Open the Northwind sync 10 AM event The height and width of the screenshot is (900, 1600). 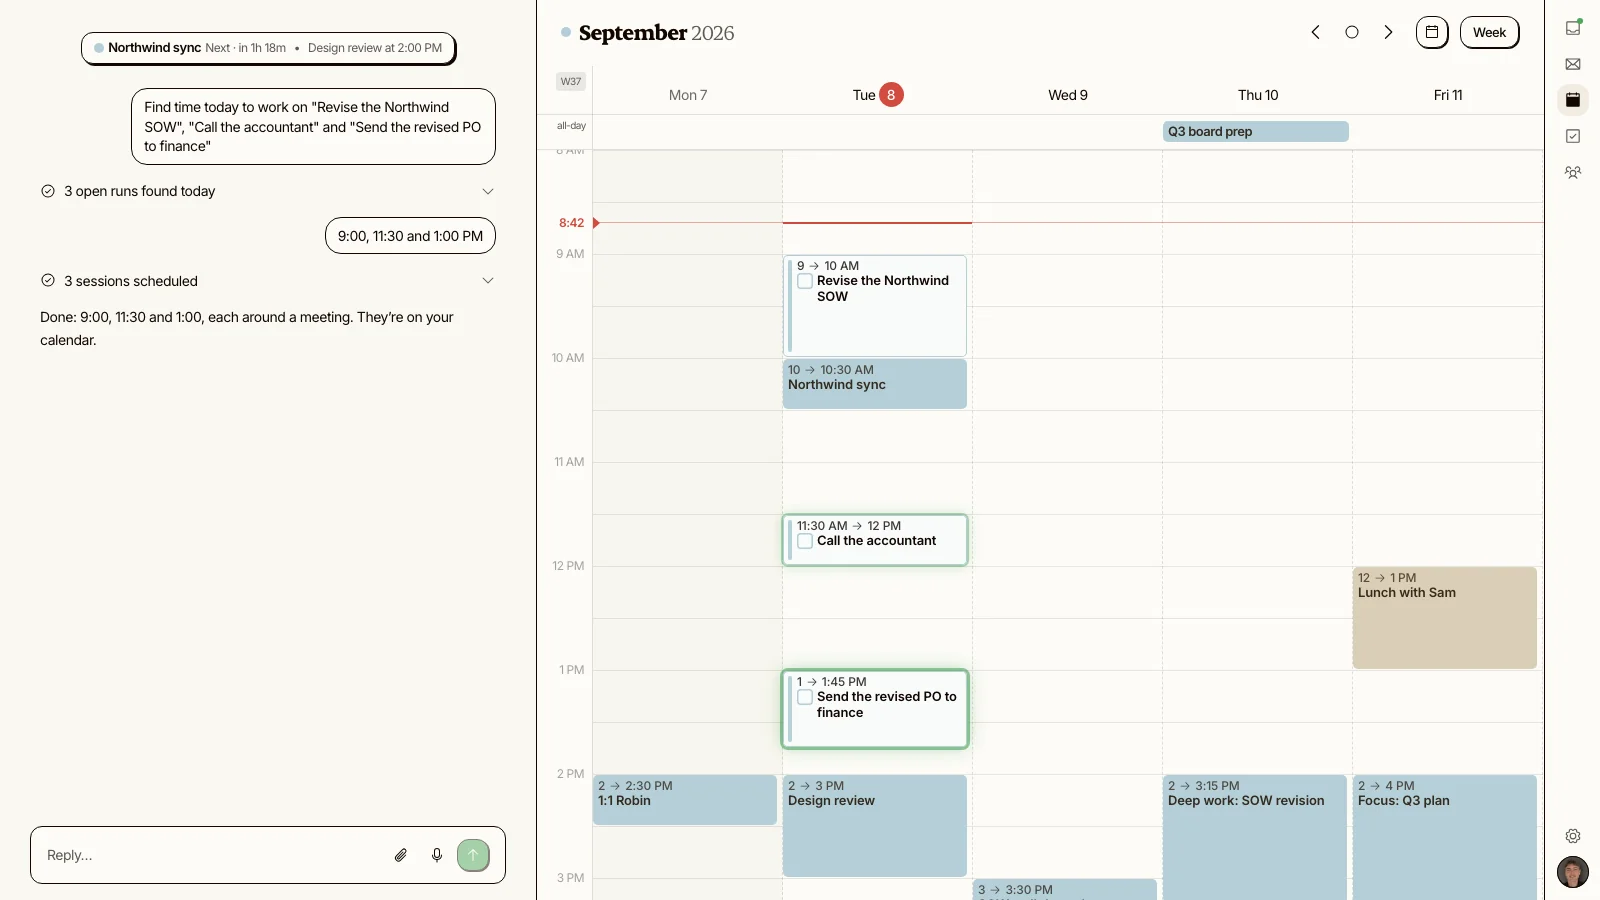[x=875, y=384]
